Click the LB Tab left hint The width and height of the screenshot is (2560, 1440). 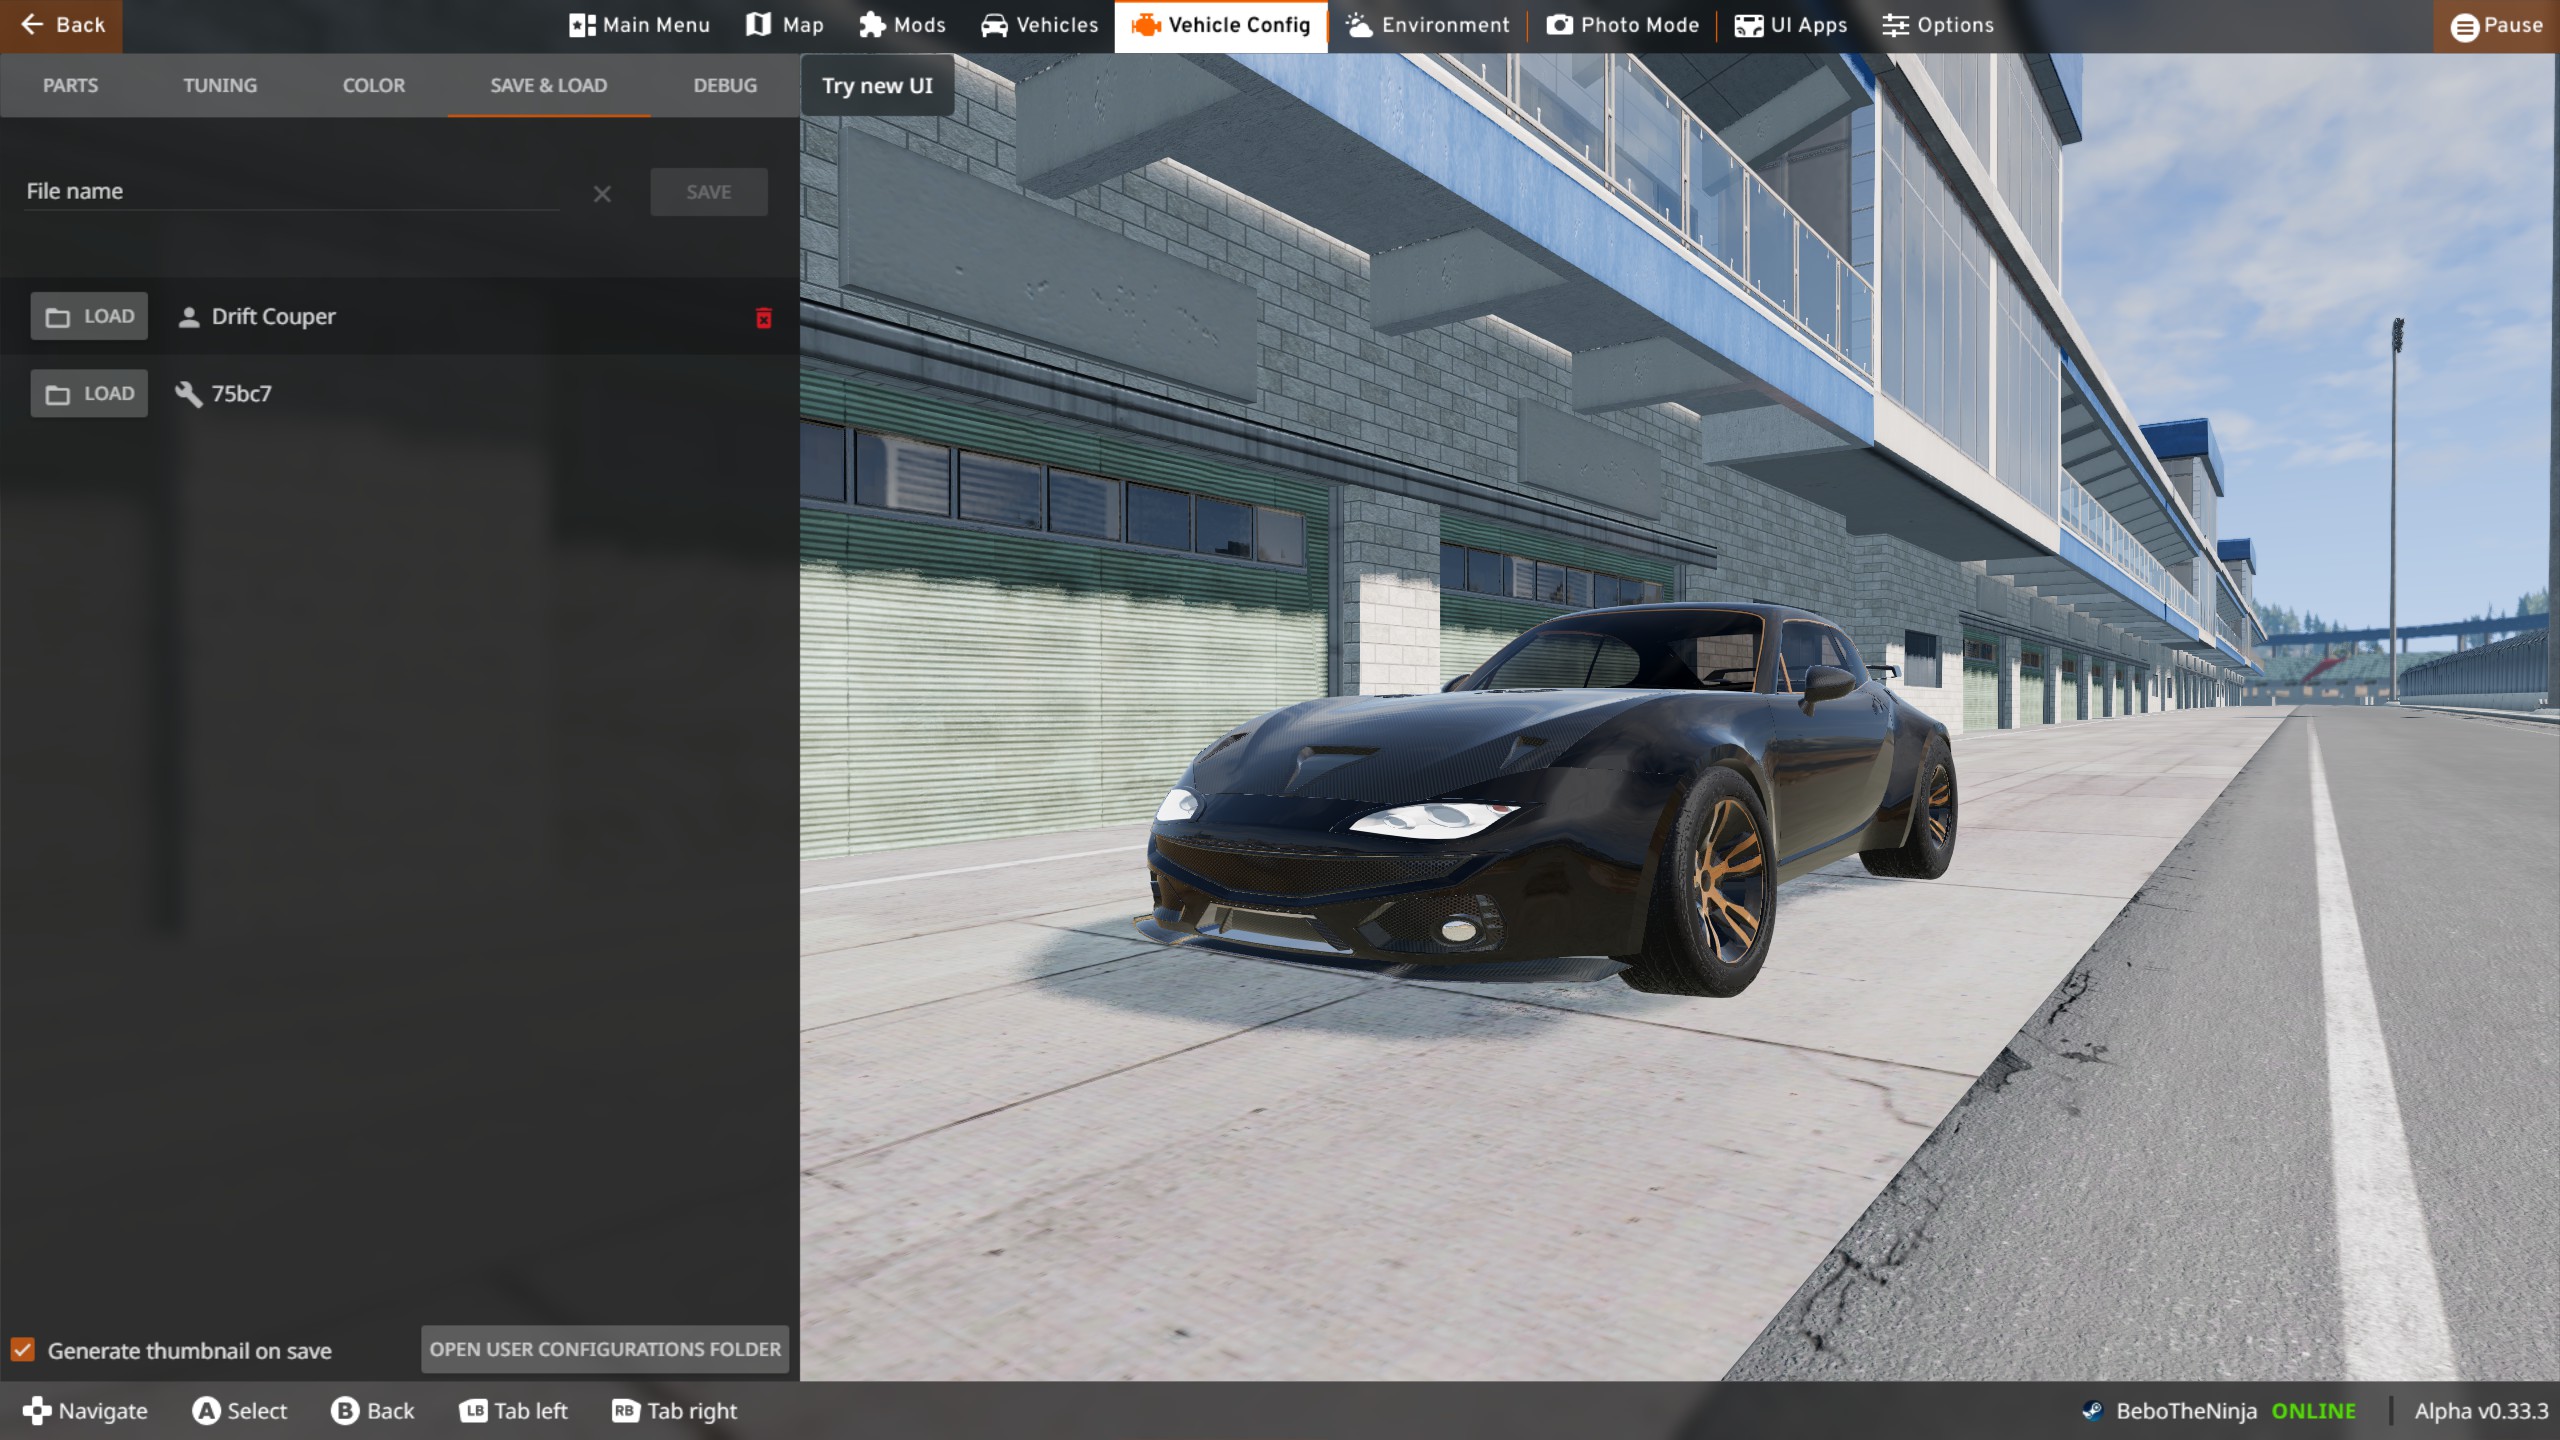click(513, 1411)
